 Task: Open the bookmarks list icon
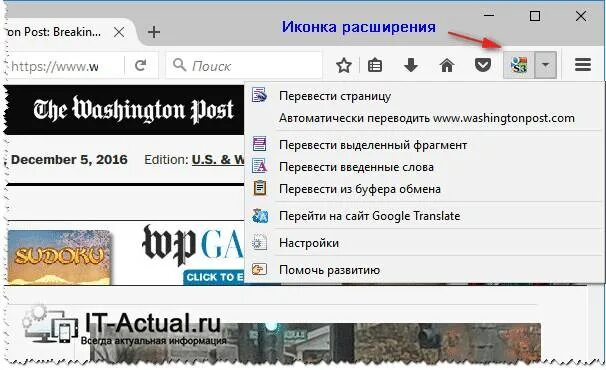(375, 65)
